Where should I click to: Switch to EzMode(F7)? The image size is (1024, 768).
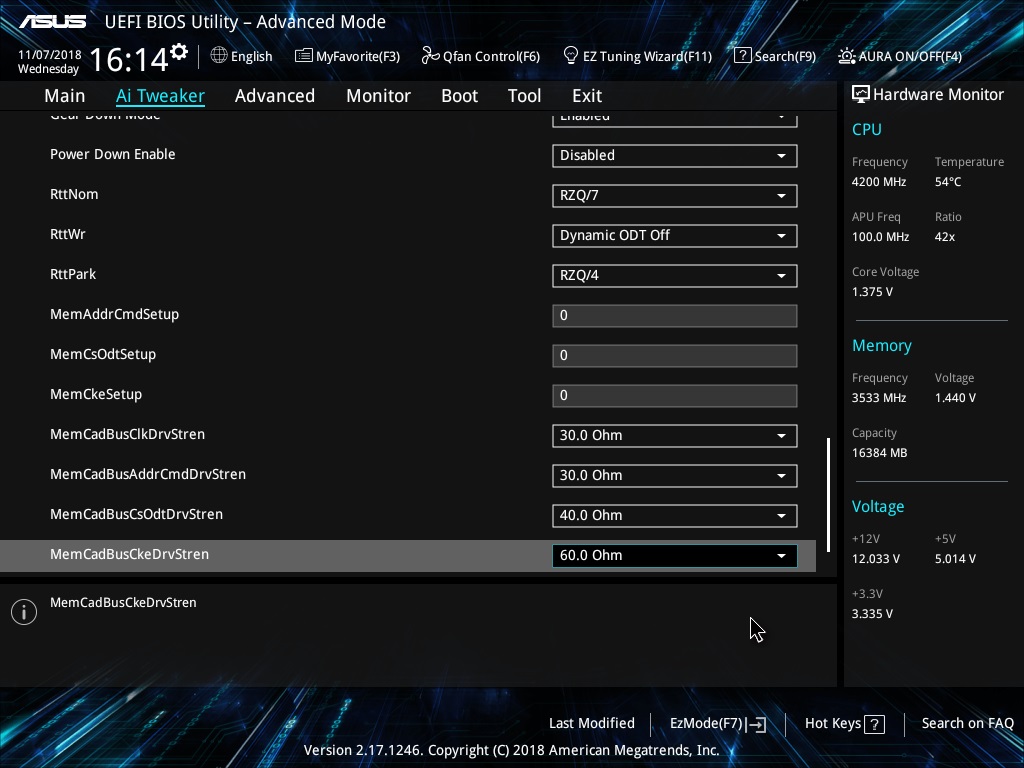click(718, 724)
